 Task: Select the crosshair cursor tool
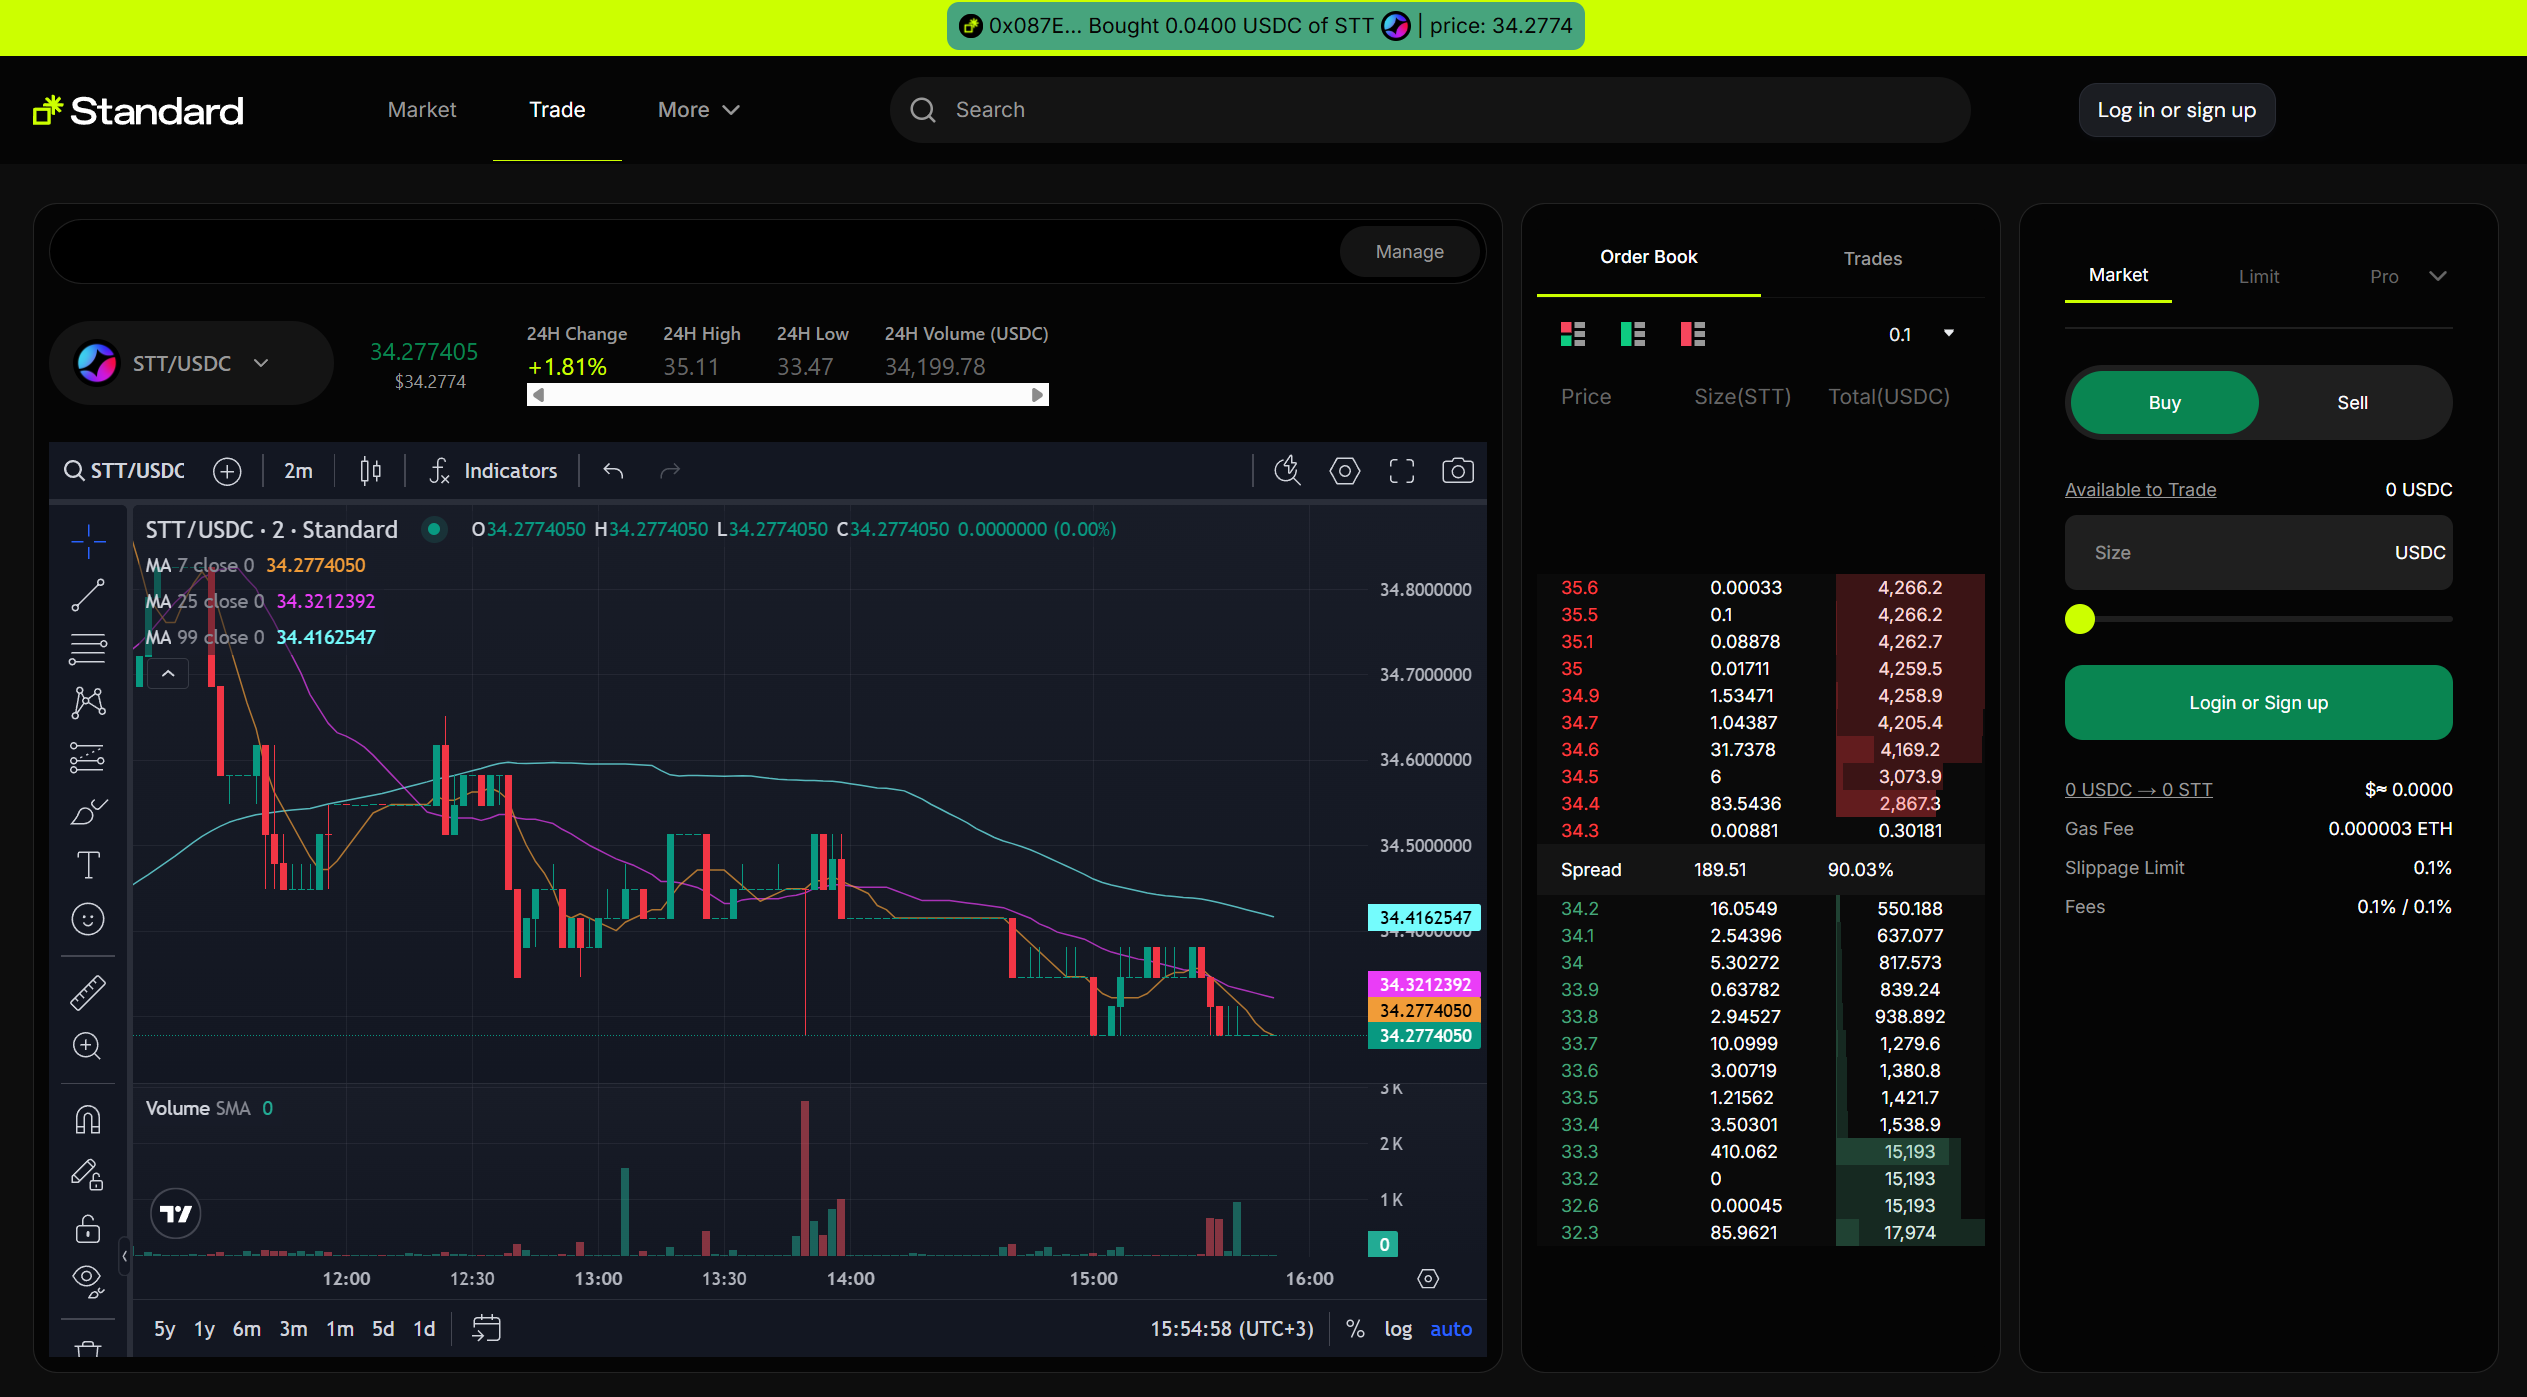point(88,541)
